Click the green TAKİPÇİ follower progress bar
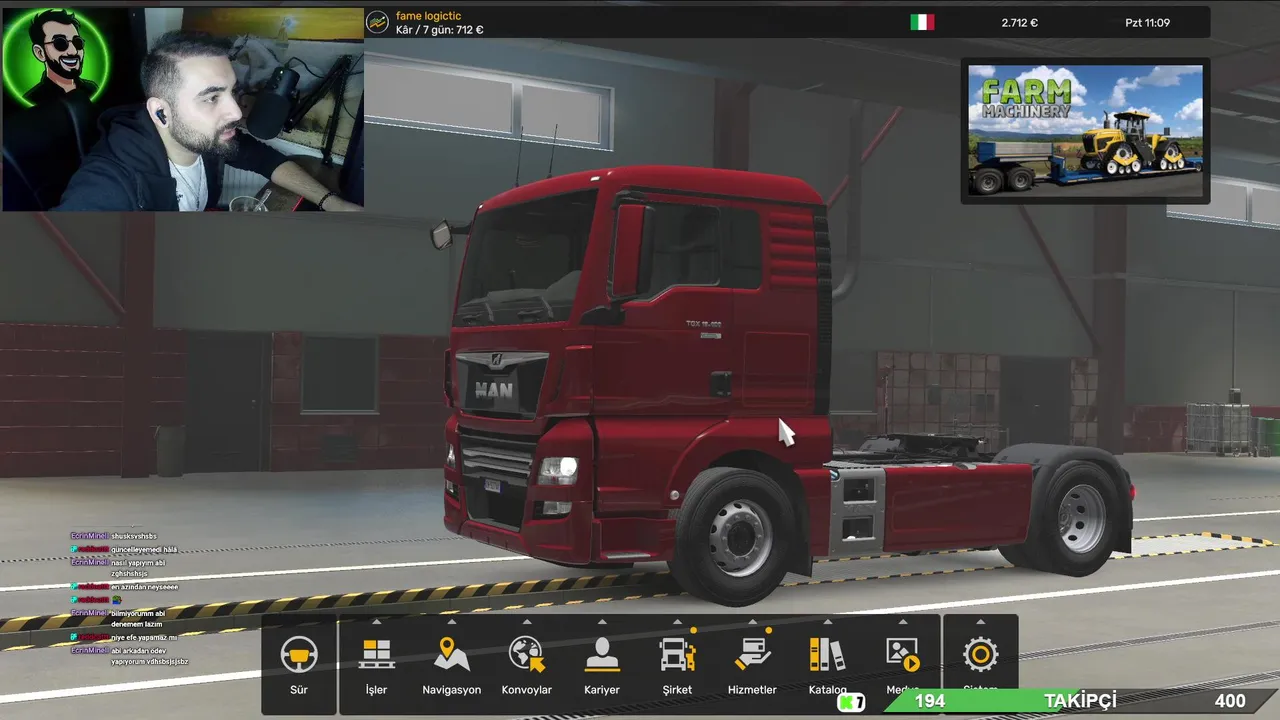The height and width of the screenshot is (720, 1280). click(x=1080, y=701)
